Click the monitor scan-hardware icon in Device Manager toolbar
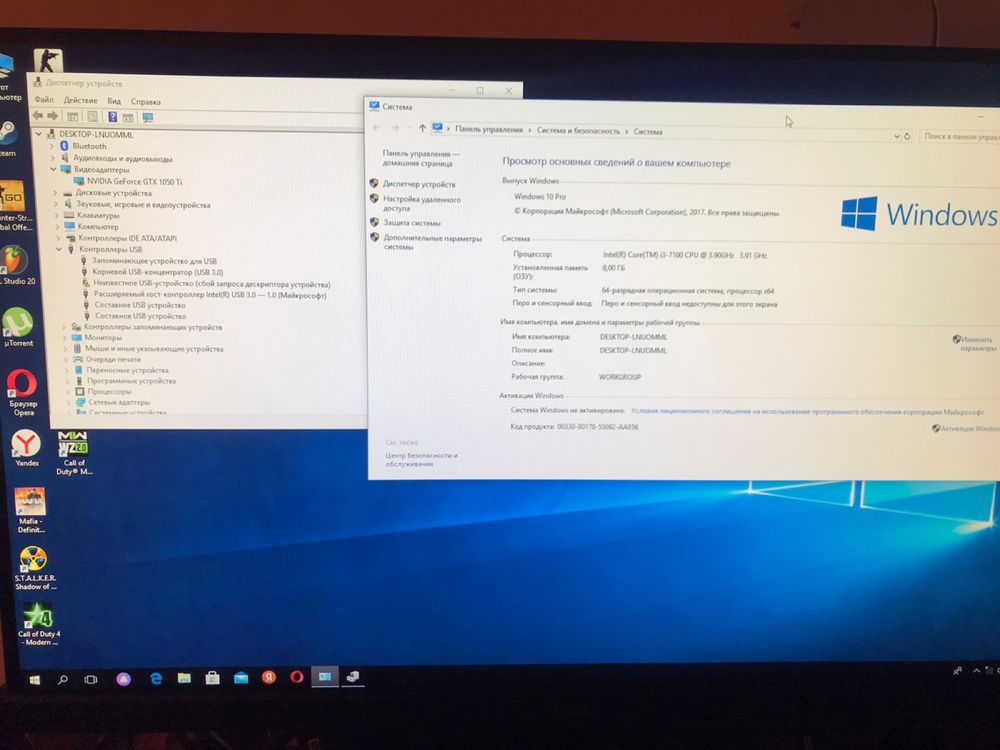1000x750 pixels. click(x=148, y=118)
